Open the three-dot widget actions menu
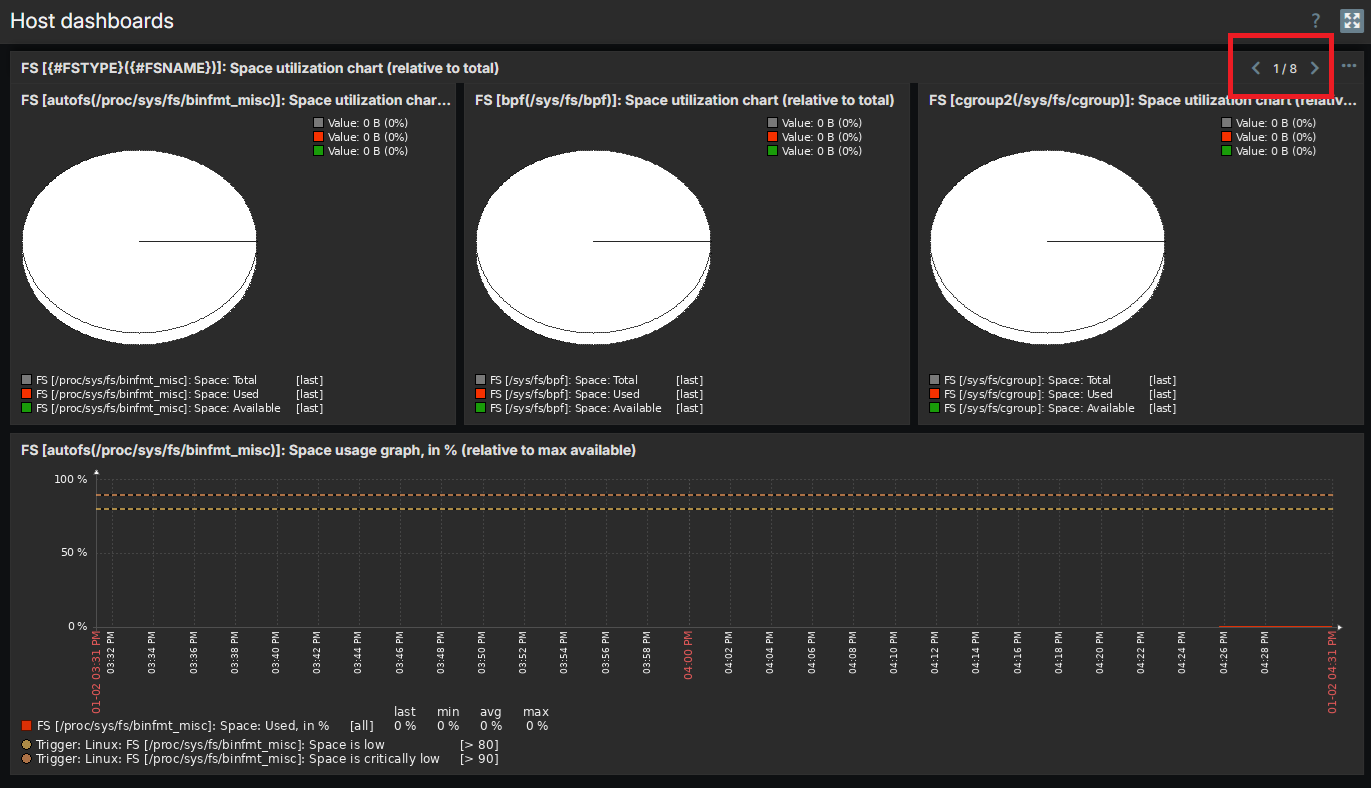 1349,66
